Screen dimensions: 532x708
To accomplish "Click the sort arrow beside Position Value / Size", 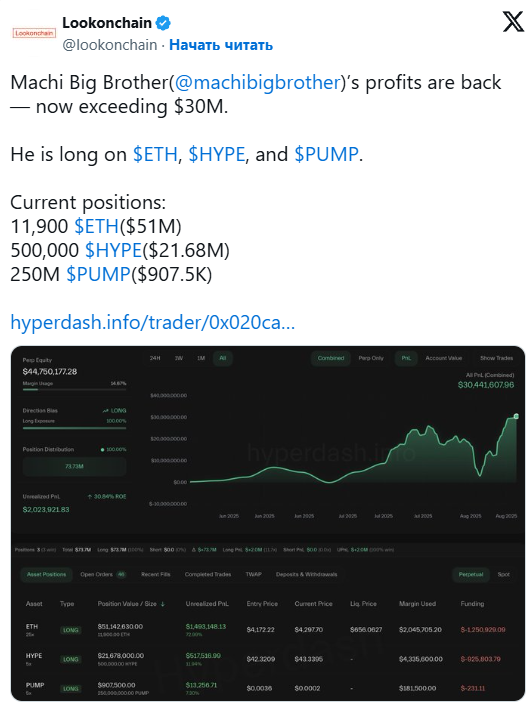I will point(163,604).
